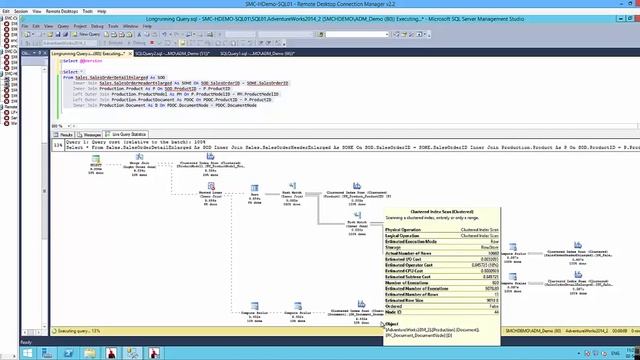The image size is (640, 360).
Task: Click the Save All icon in SSMS toolbar
Action: (x=65, y=35)
